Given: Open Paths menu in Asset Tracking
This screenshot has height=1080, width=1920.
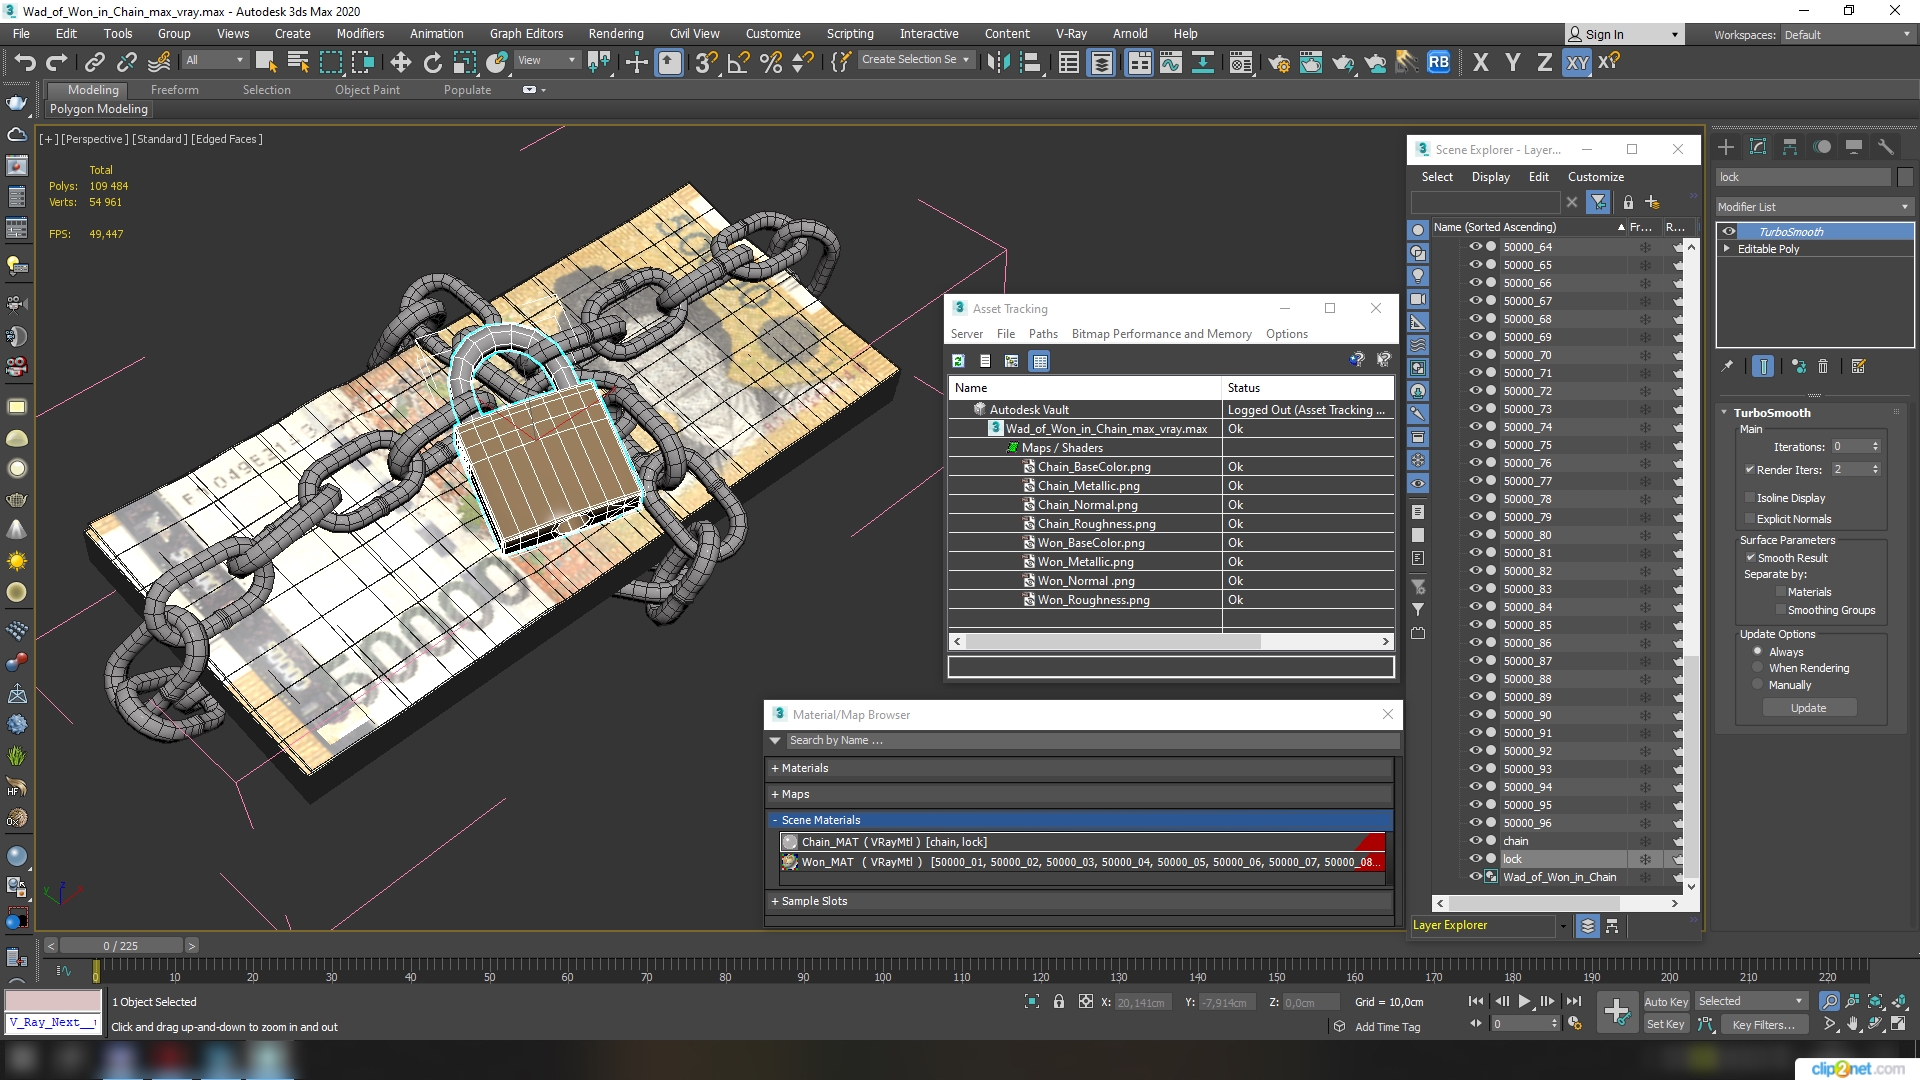Looking at the screenshot, I should point(1043,334).
